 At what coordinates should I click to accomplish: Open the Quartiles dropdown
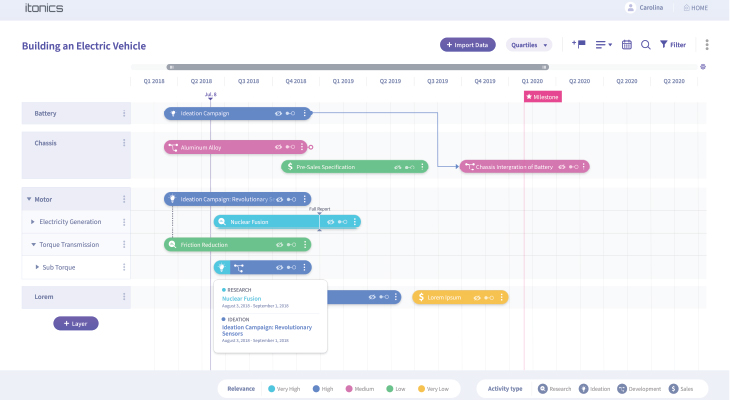[529, 45]
